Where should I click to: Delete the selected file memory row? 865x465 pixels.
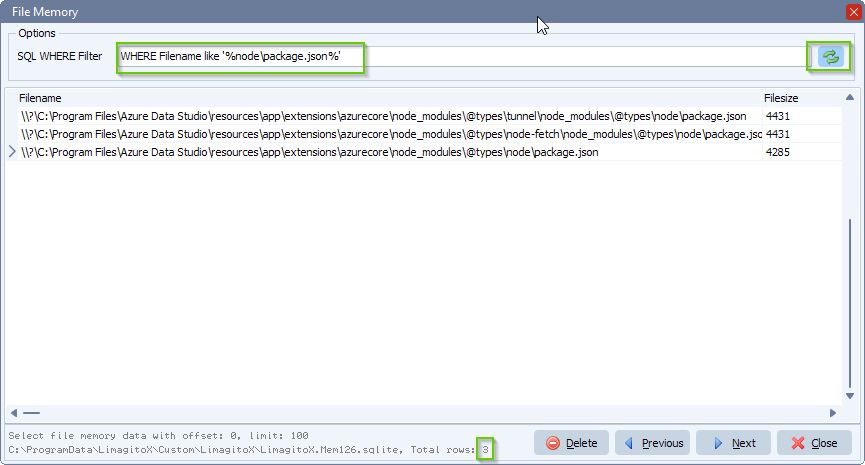572,443
